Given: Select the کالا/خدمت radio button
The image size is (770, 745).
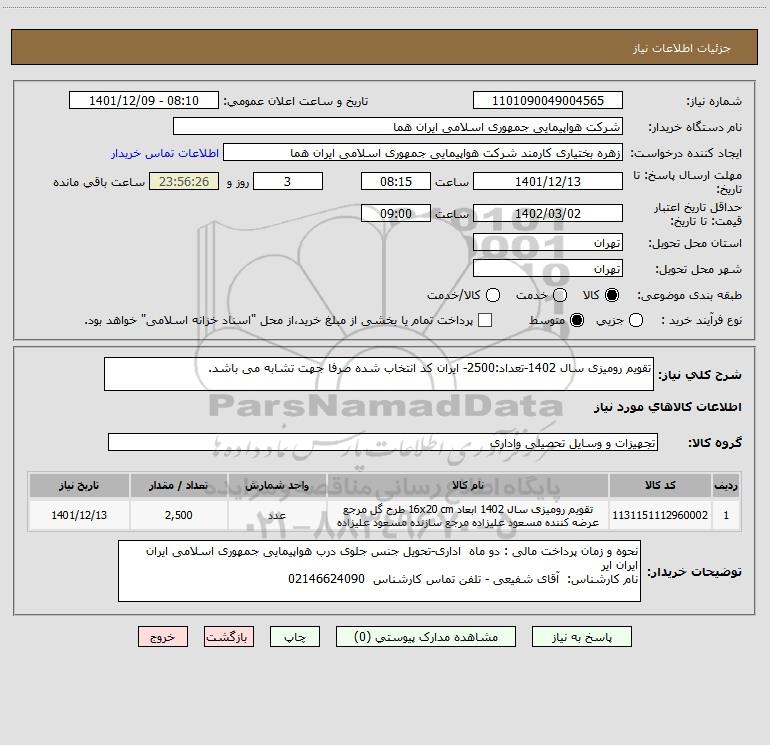Looking at the screenshot, I should coord(493,295).
